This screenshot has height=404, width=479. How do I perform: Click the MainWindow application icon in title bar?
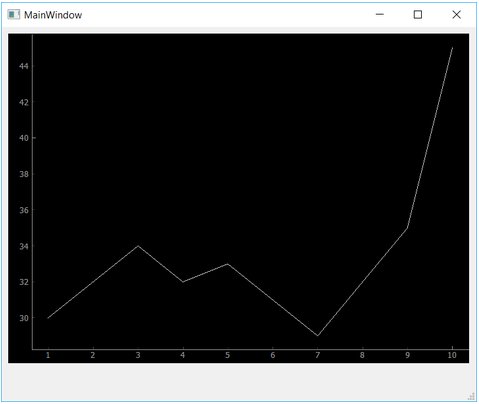click(x=14, y=15)
